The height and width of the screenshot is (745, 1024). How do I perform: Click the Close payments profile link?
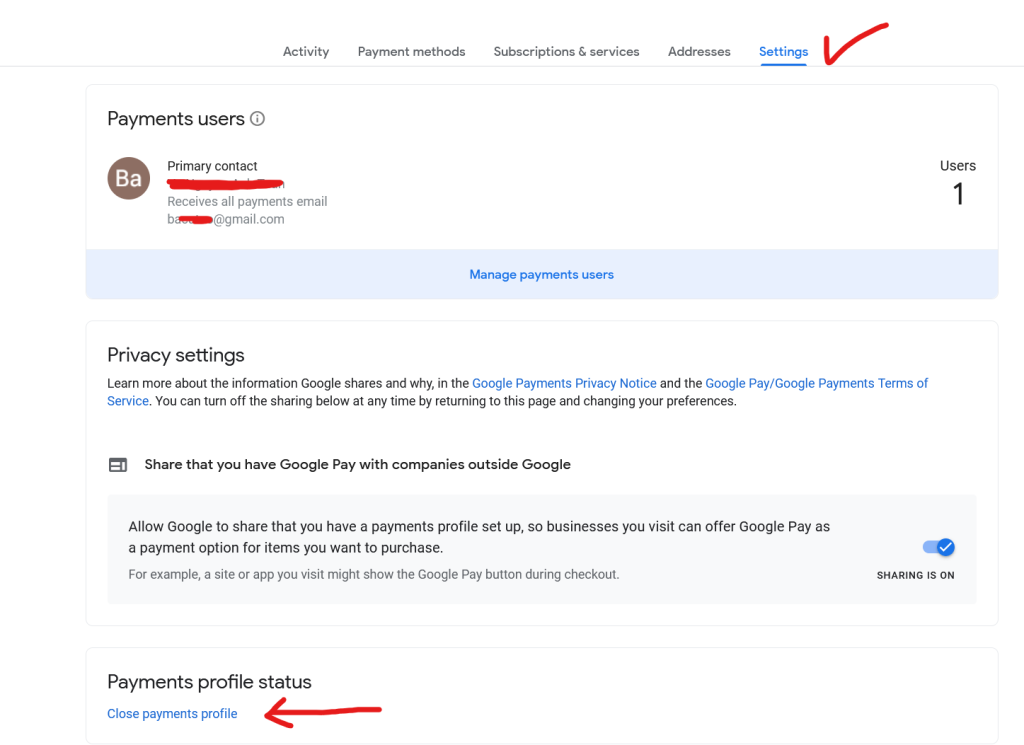[172, 714]
